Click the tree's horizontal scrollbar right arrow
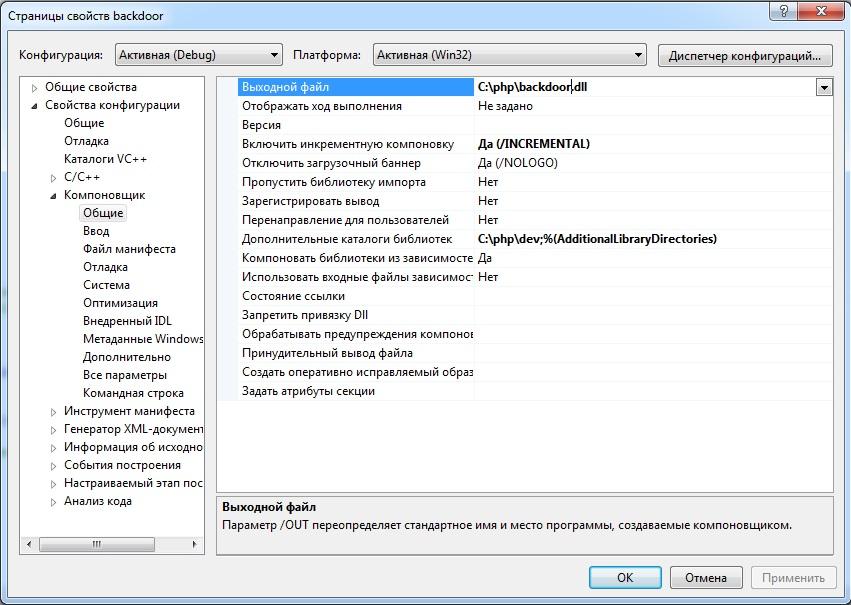Image resolution: width=851 pixels, height=605 pixels. click(194, 544)
